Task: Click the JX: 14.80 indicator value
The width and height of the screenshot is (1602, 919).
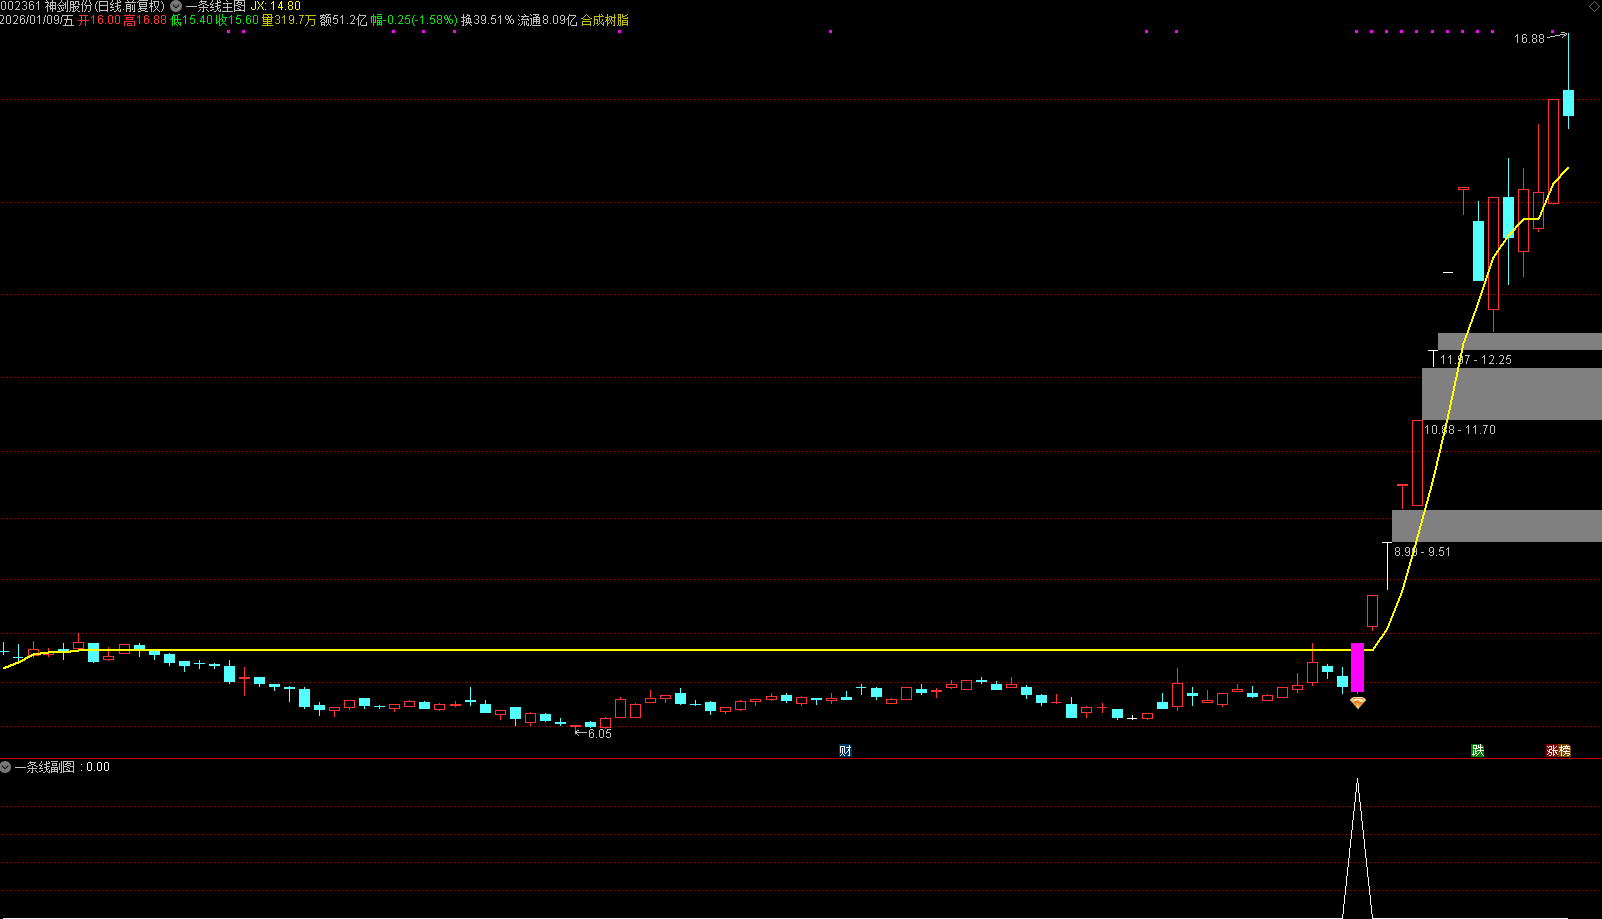Action: [275, 6]
